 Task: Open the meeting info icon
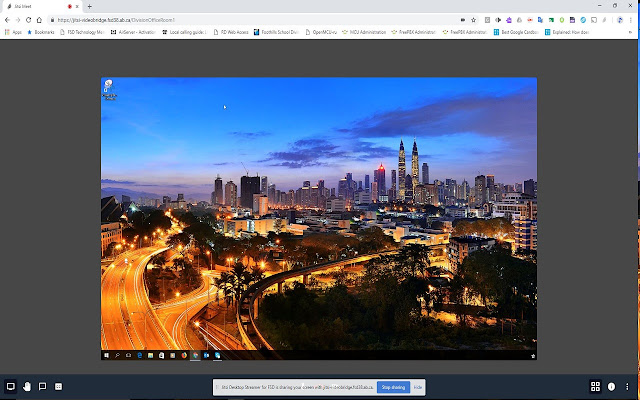point(611,386)
